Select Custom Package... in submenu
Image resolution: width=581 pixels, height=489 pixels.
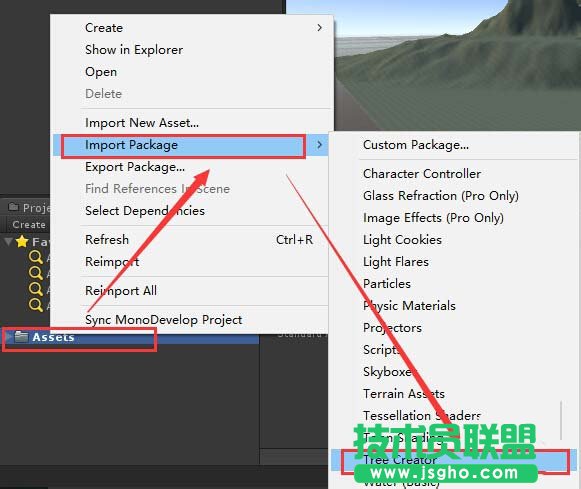454,145
